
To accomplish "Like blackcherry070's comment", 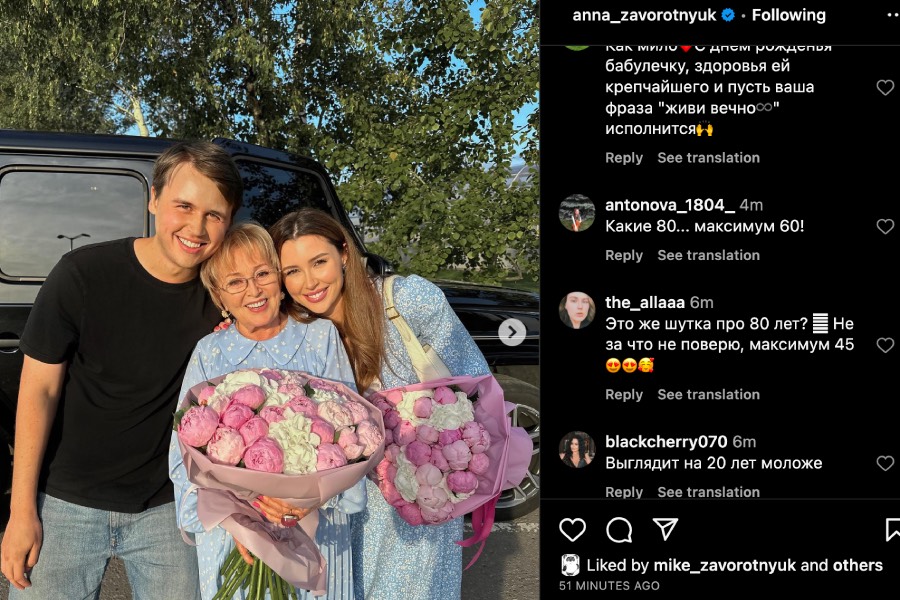I will [x=885, y=463].
